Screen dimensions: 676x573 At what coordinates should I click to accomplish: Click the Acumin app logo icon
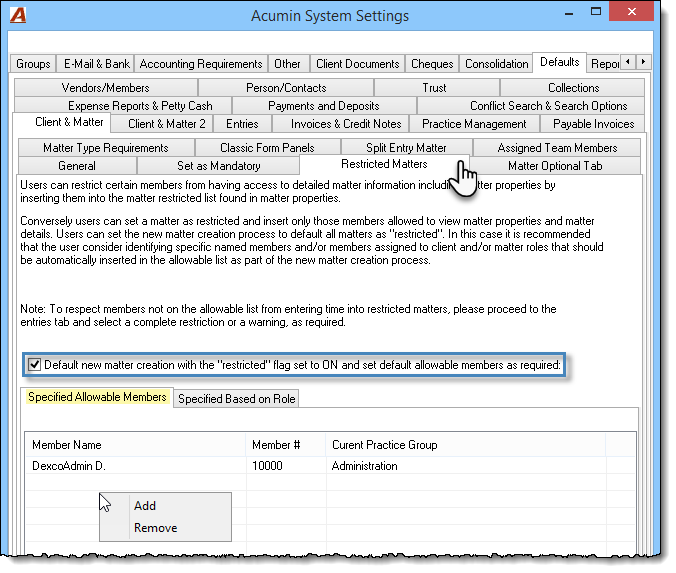pyautogui.click(x=18, y=16)
